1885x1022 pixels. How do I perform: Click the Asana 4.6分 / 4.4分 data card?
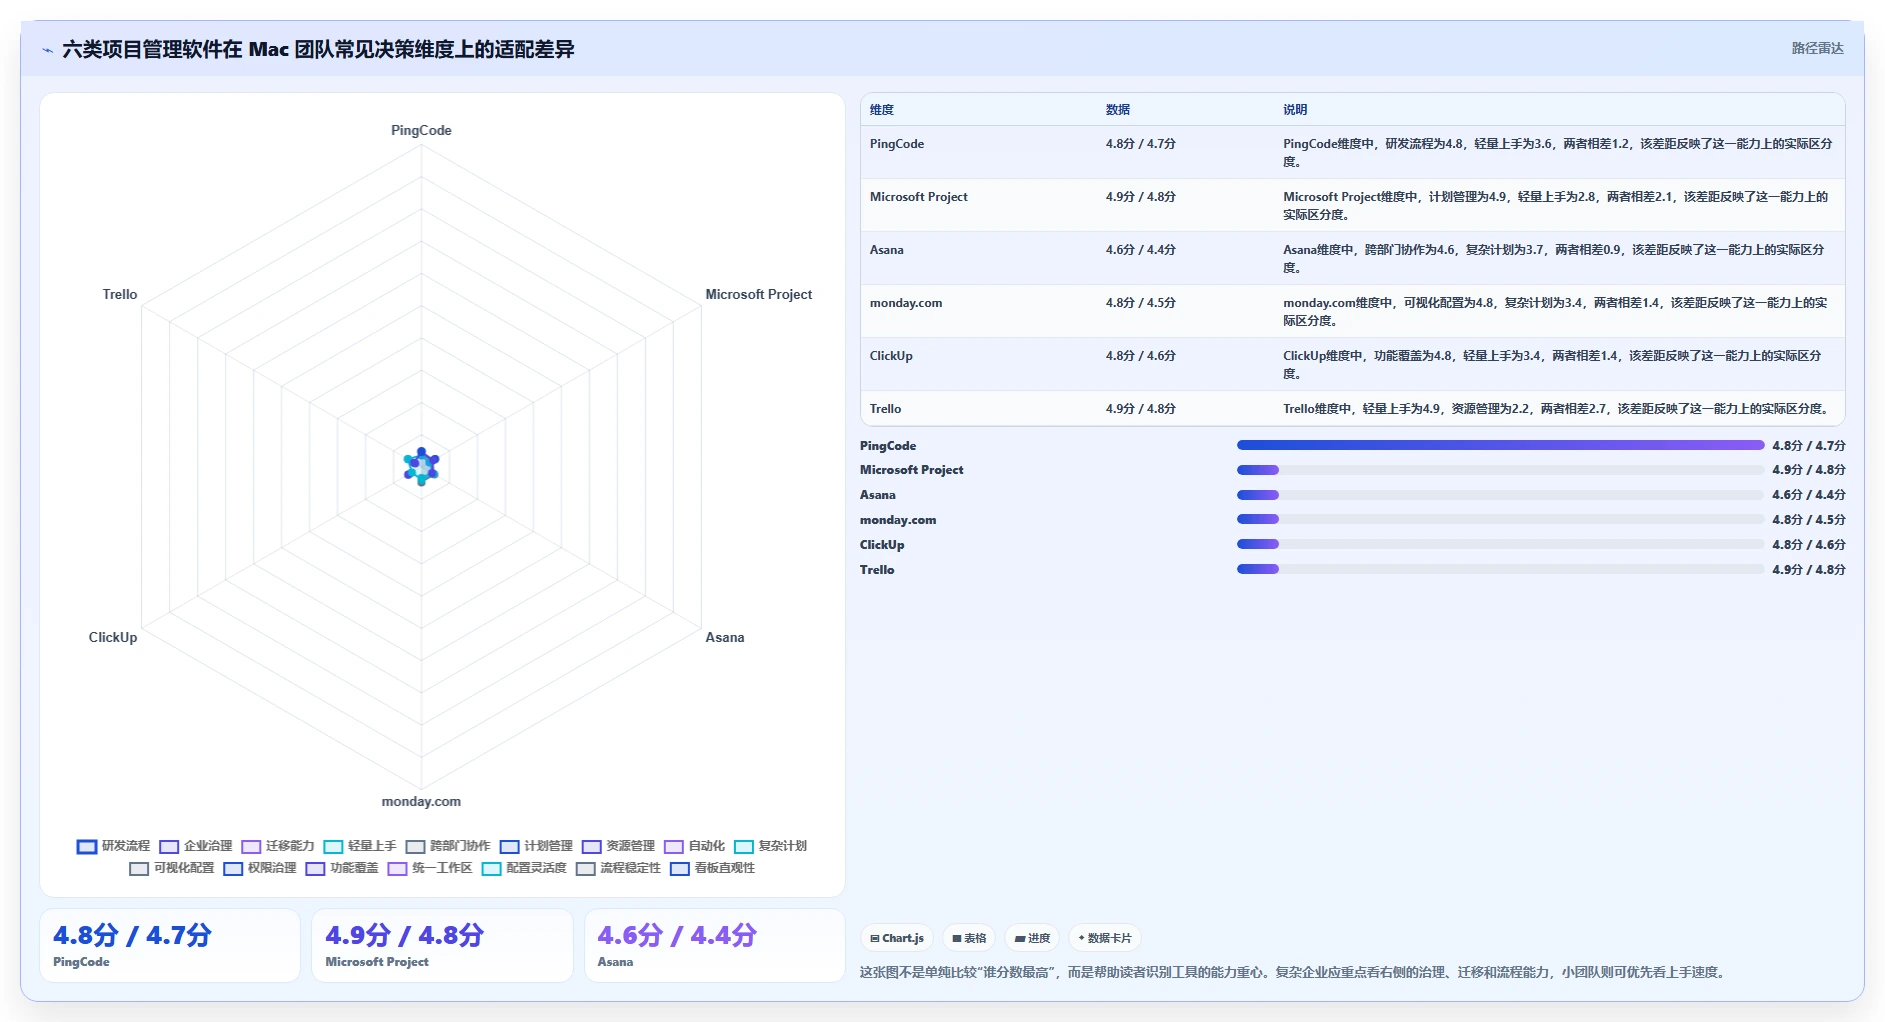715,945
